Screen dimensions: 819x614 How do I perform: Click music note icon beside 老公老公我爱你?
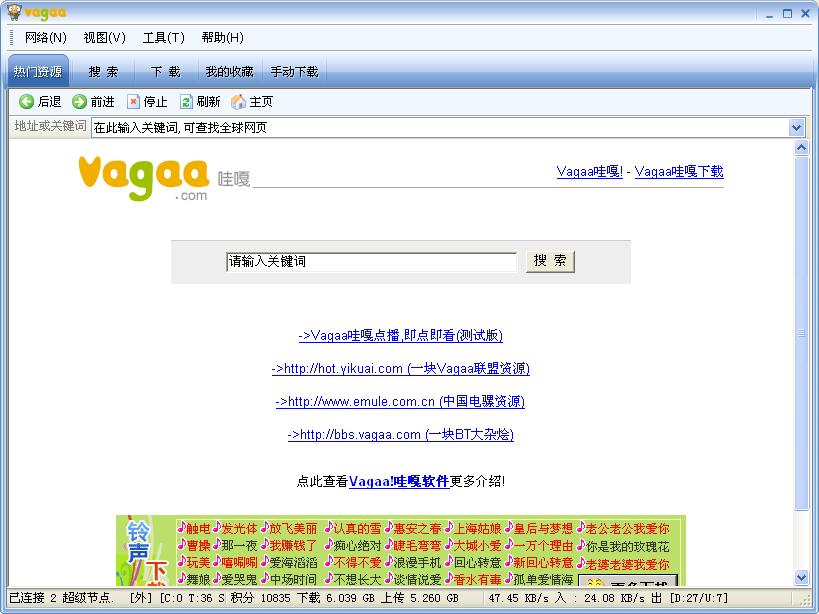581,528
